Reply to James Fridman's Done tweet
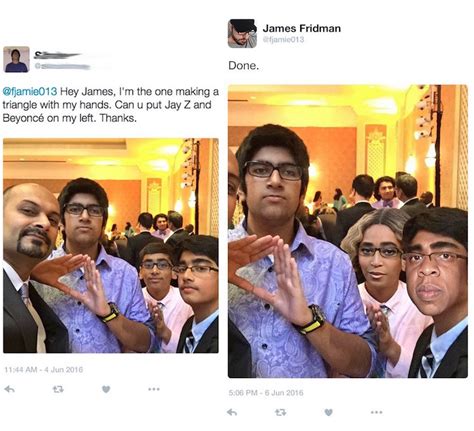474x431 pixels. (x=232, y=412)
